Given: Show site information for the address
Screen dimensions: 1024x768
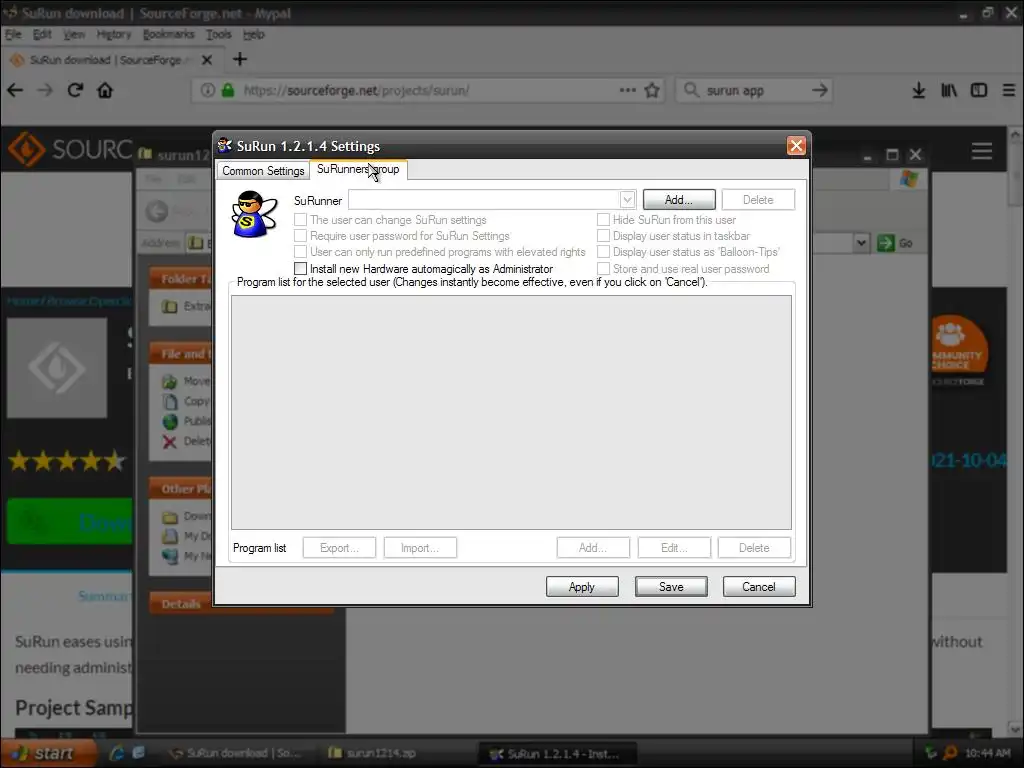Looking at the screenshot, I should [x=208, y=90].
